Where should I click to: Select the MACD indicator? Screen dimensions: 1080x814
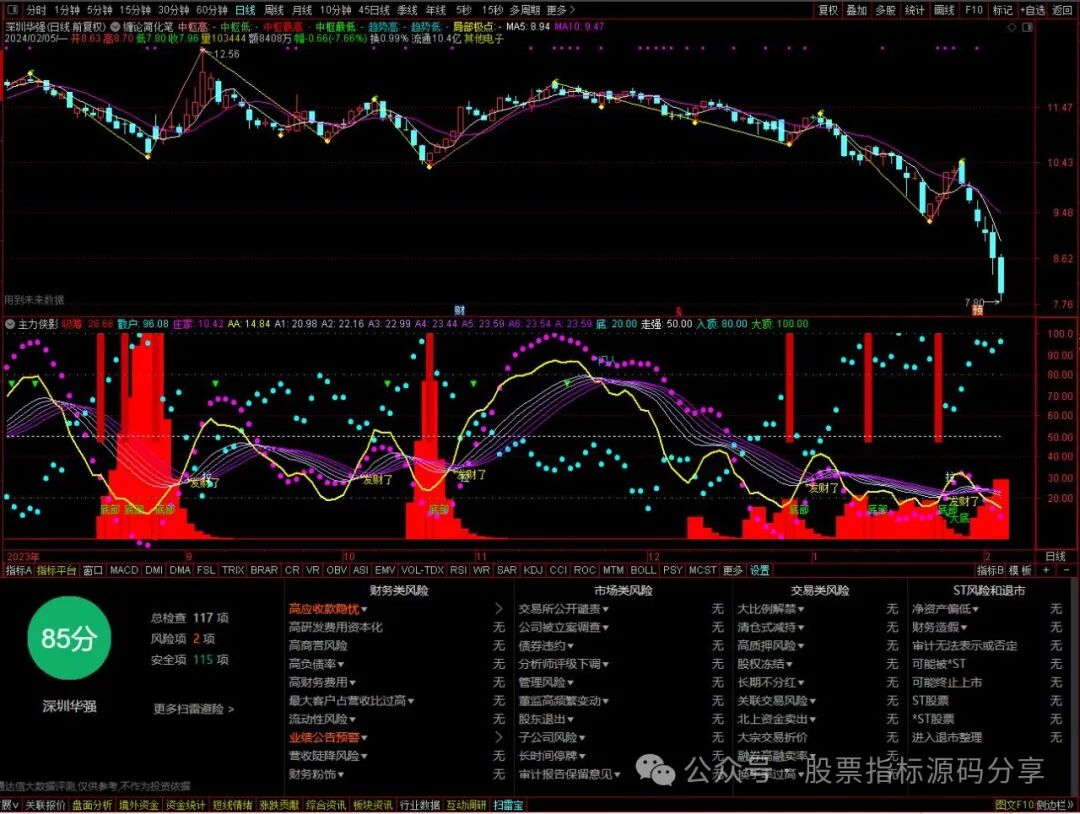point(124,570)
